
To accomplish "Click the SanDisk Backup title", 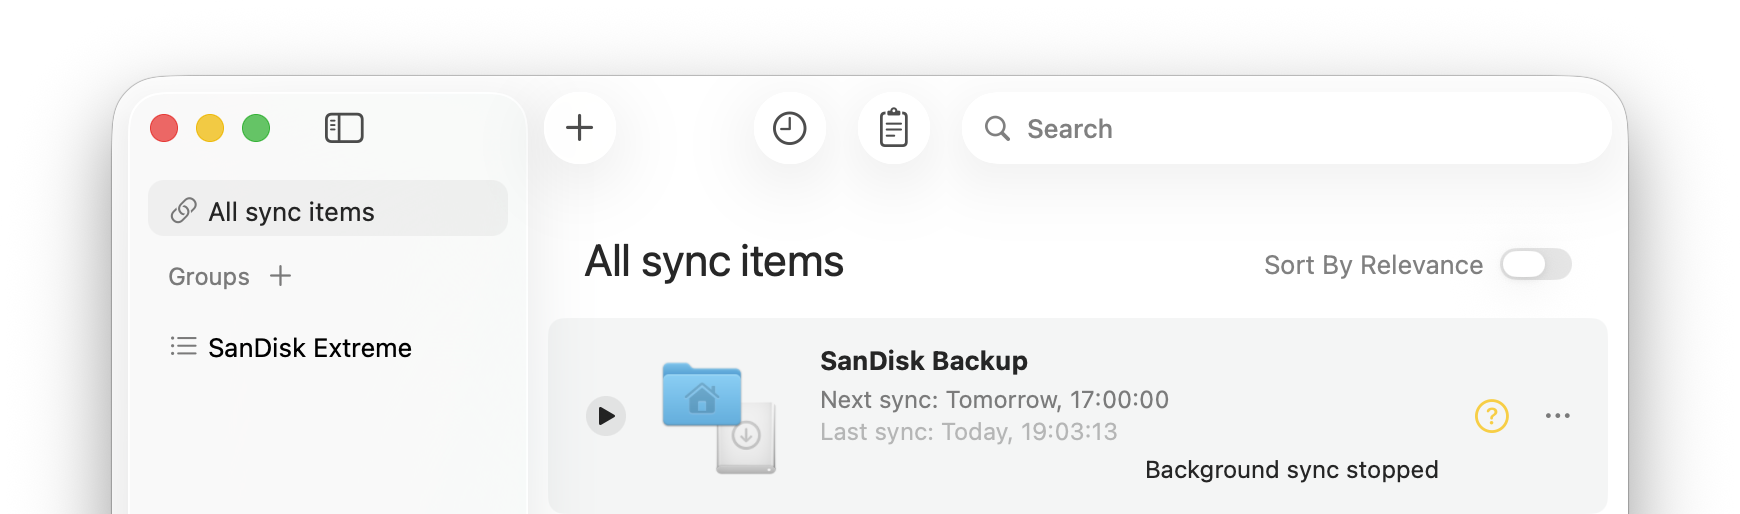I will (923, 361).
